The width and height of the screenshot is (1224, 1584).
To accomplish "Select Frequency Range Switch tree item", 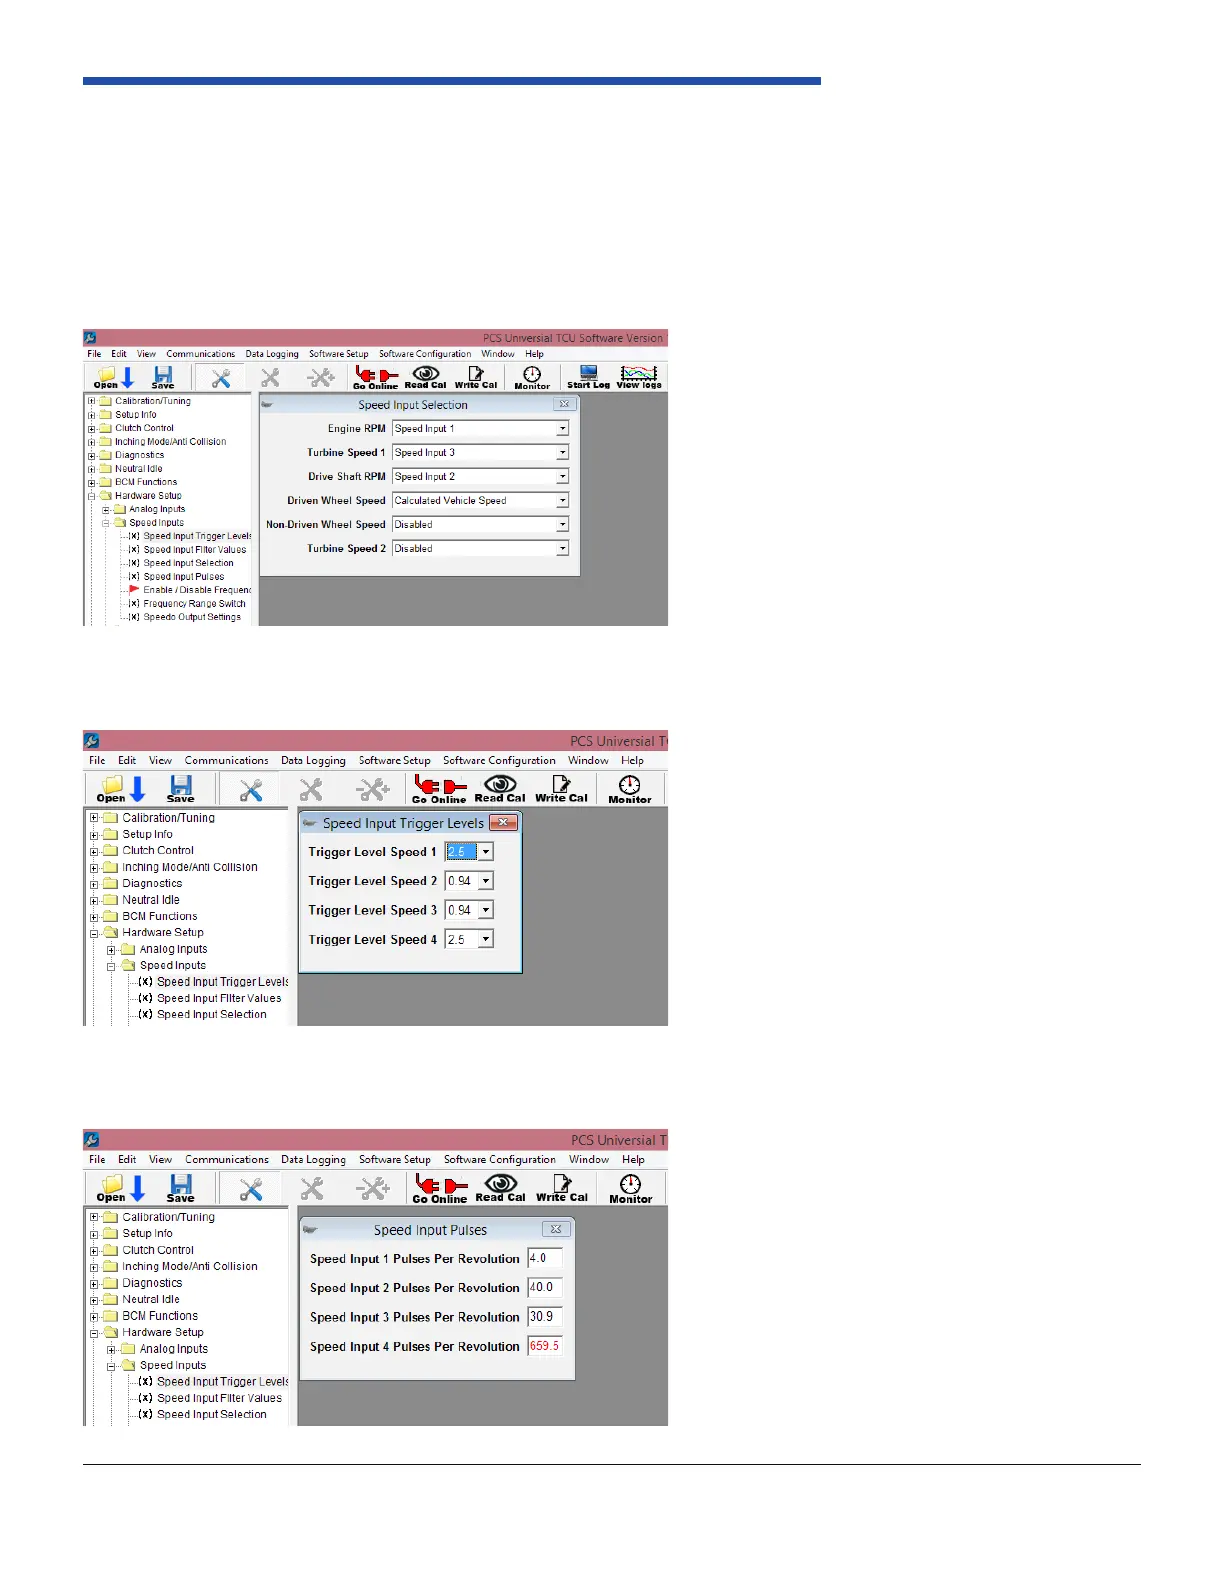I will [x=194, y=604].
